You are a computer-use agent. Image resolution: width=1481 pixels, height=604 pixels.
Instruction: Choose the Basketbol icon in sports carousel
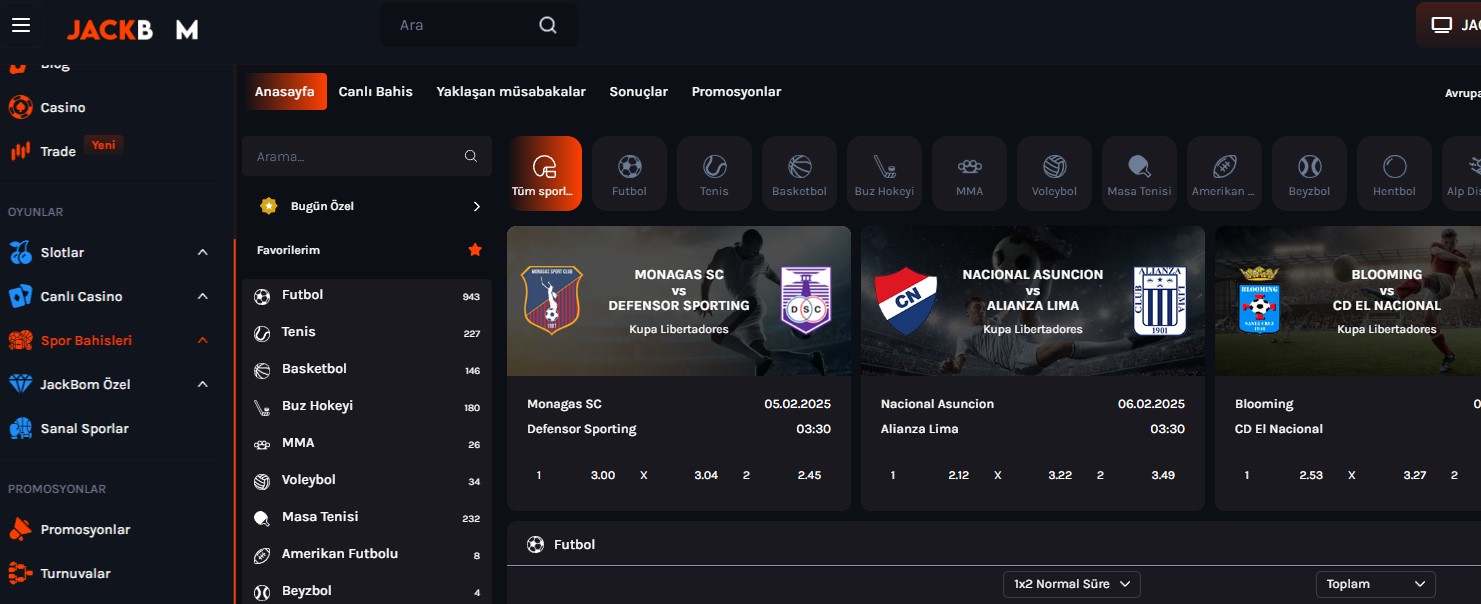799,173
